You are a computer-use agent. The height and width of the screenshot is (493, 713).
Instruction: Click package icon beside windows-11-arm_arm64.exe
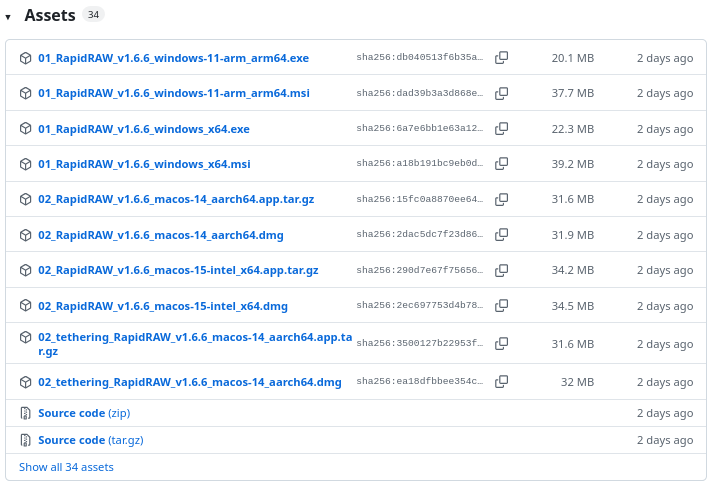pos(25,58)
